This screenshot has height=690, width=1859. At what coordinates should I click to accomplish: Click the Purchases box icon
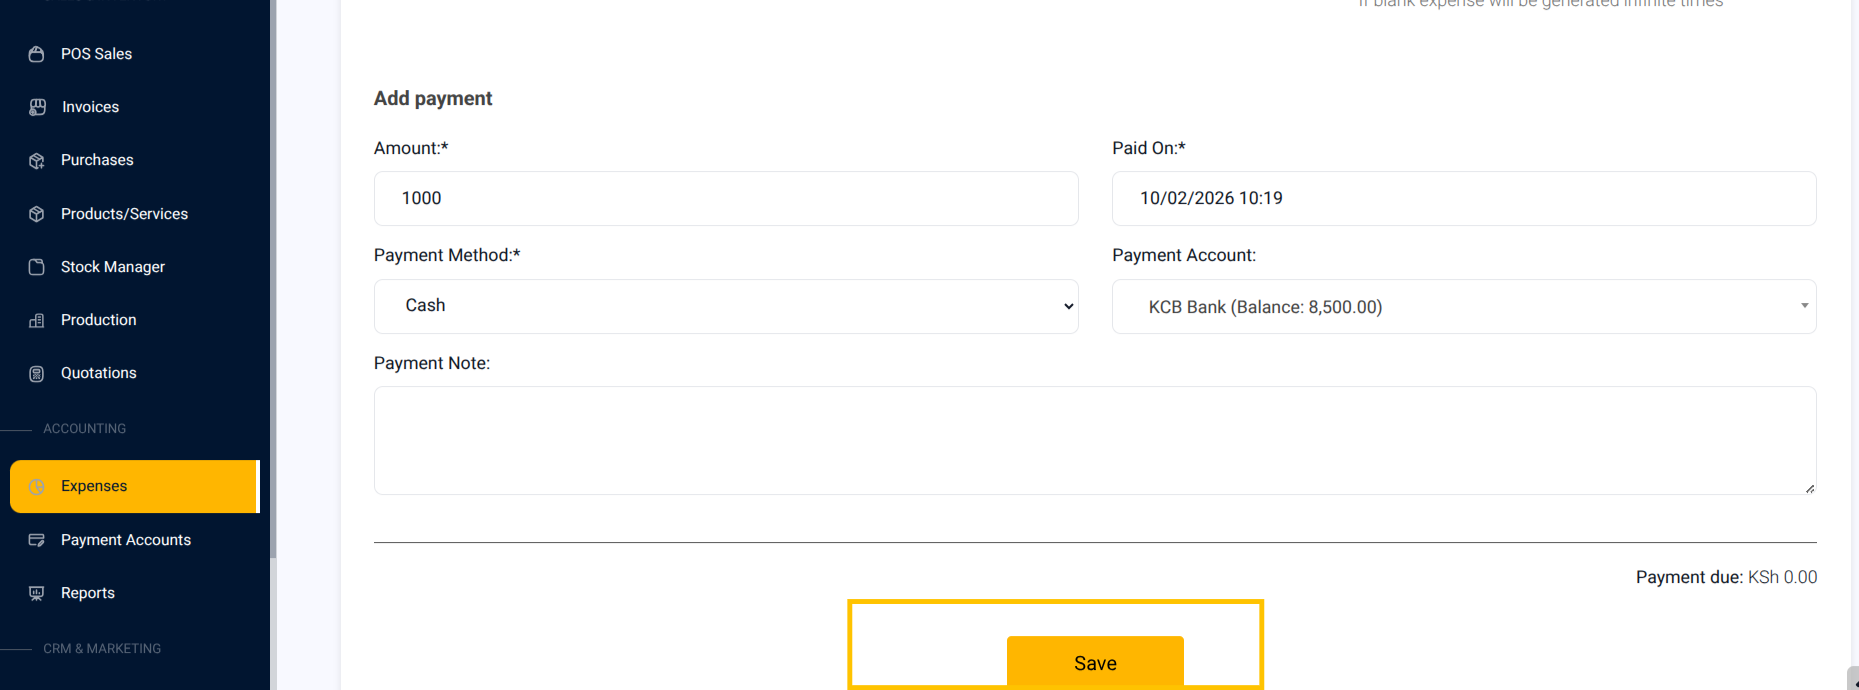37,160
